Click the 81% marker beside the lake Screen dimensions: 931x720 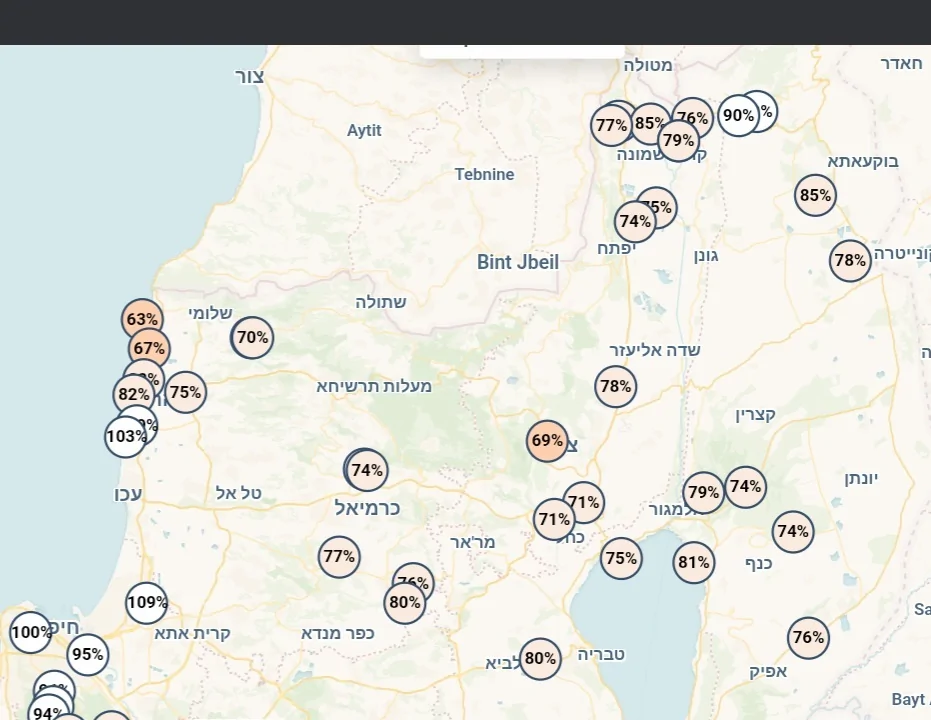tap(693, 563)
